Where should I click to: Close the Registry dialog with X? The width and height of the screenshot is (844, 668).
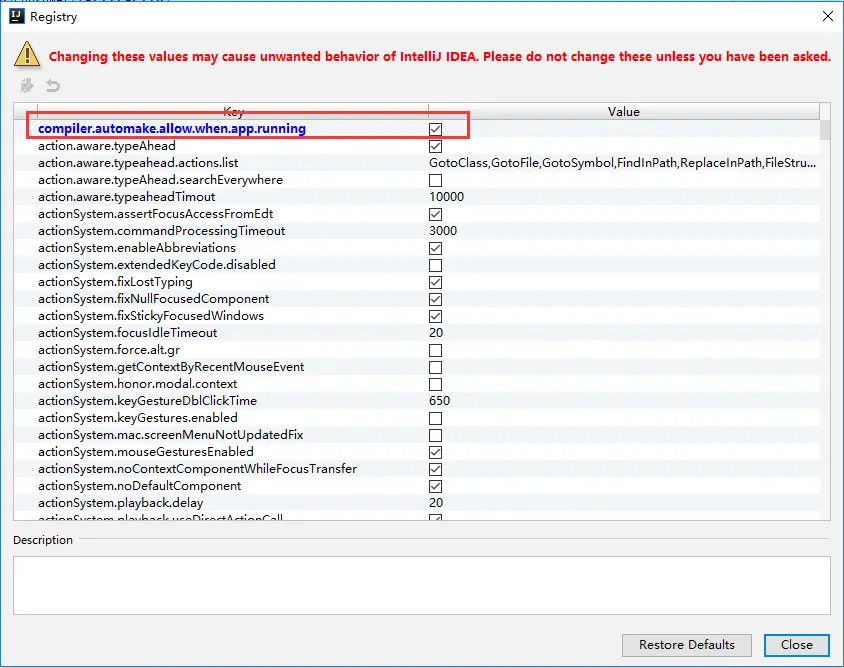pos(828,16)
